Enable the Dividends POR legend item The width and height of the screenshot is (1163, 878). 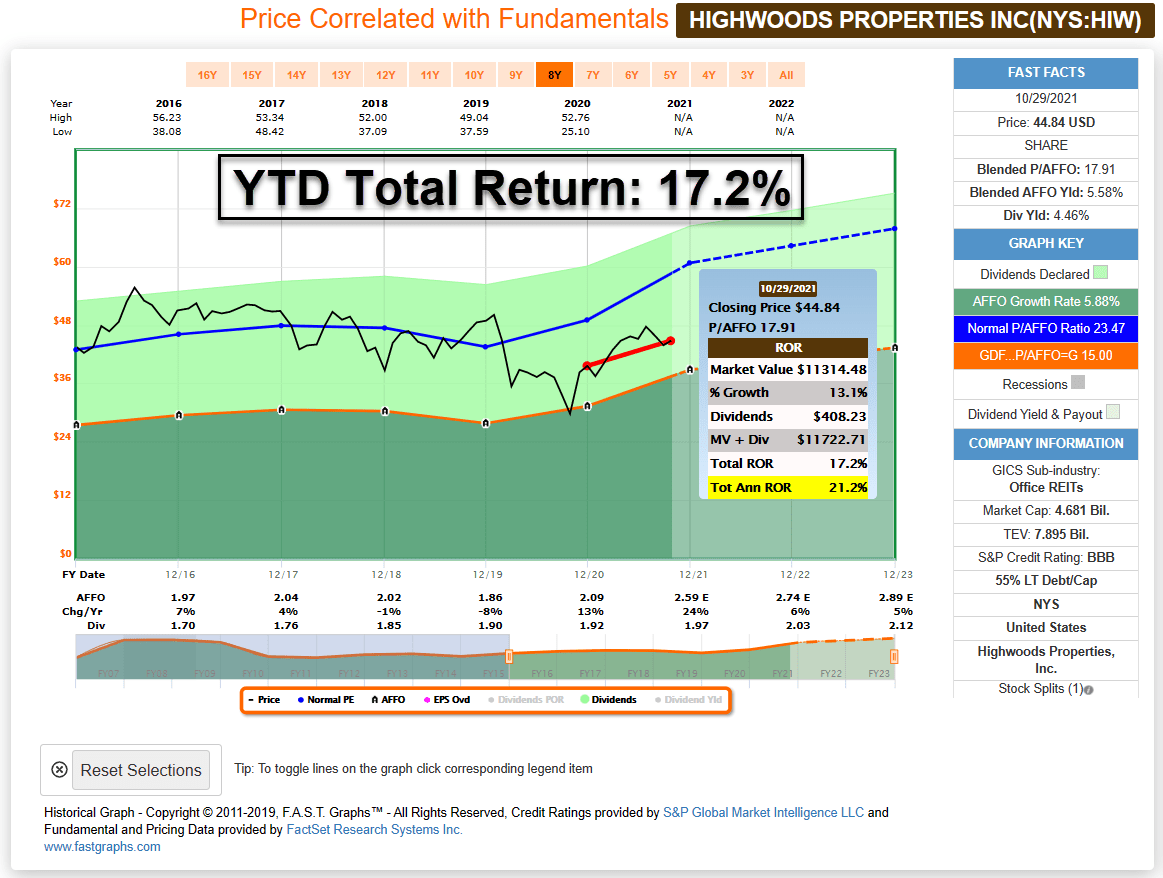pyautogui.click(x=526, y=700)
